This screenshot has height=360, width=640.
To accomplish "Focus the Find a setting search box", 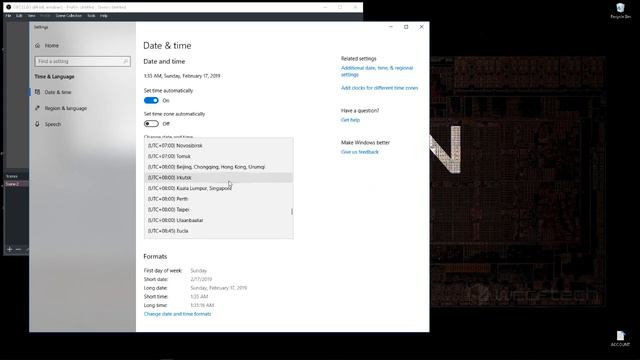I will tap(82, 61).
